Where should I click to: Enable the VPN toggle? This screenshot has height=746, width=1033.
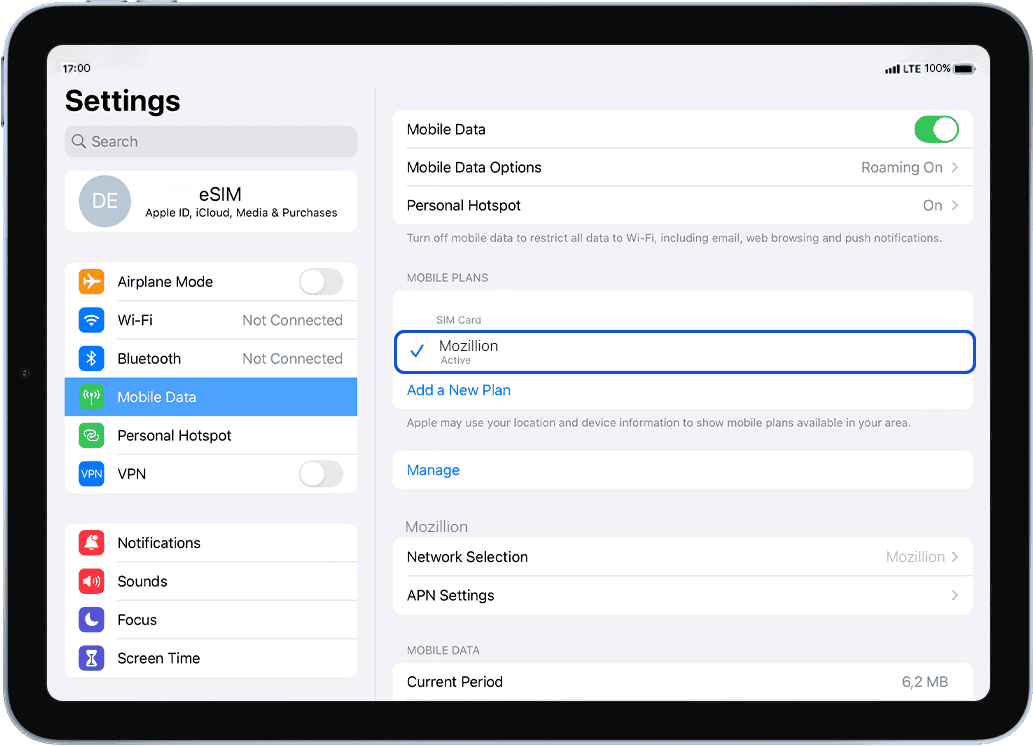point(320,474)
